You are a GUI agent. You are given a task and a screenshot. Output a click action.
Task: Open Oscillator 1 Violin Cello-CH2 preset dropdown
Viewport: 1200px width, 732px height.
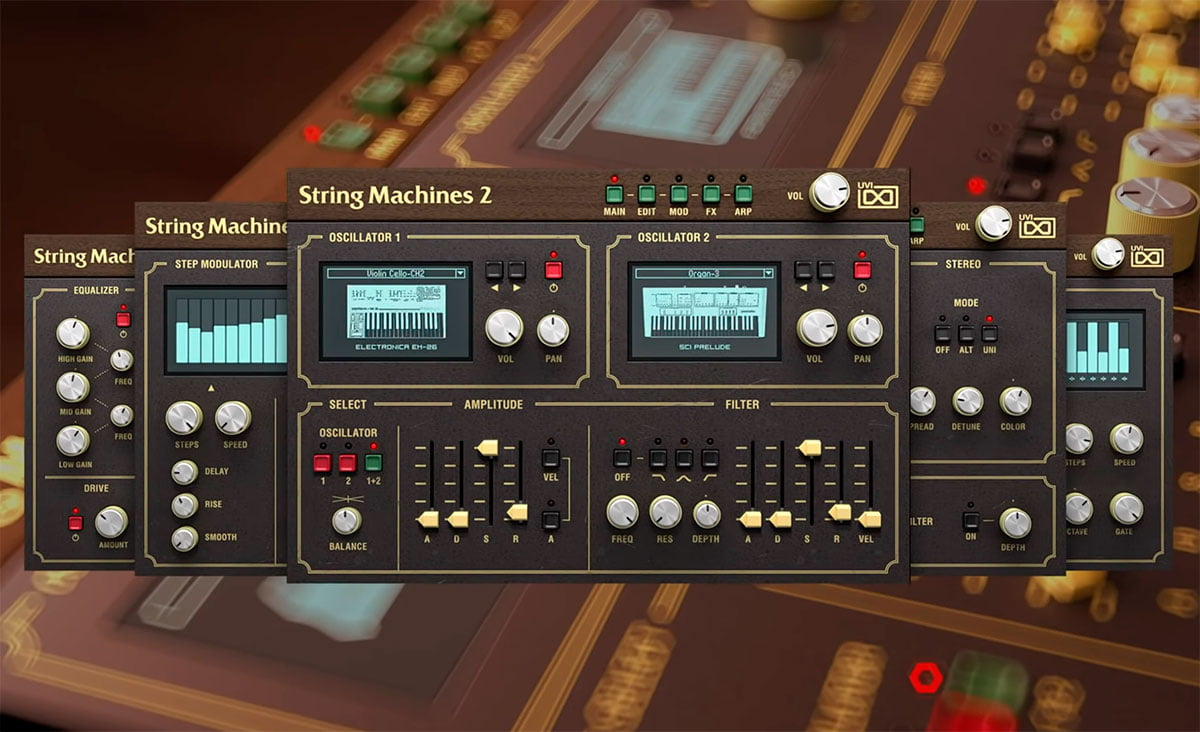[397, 272]
